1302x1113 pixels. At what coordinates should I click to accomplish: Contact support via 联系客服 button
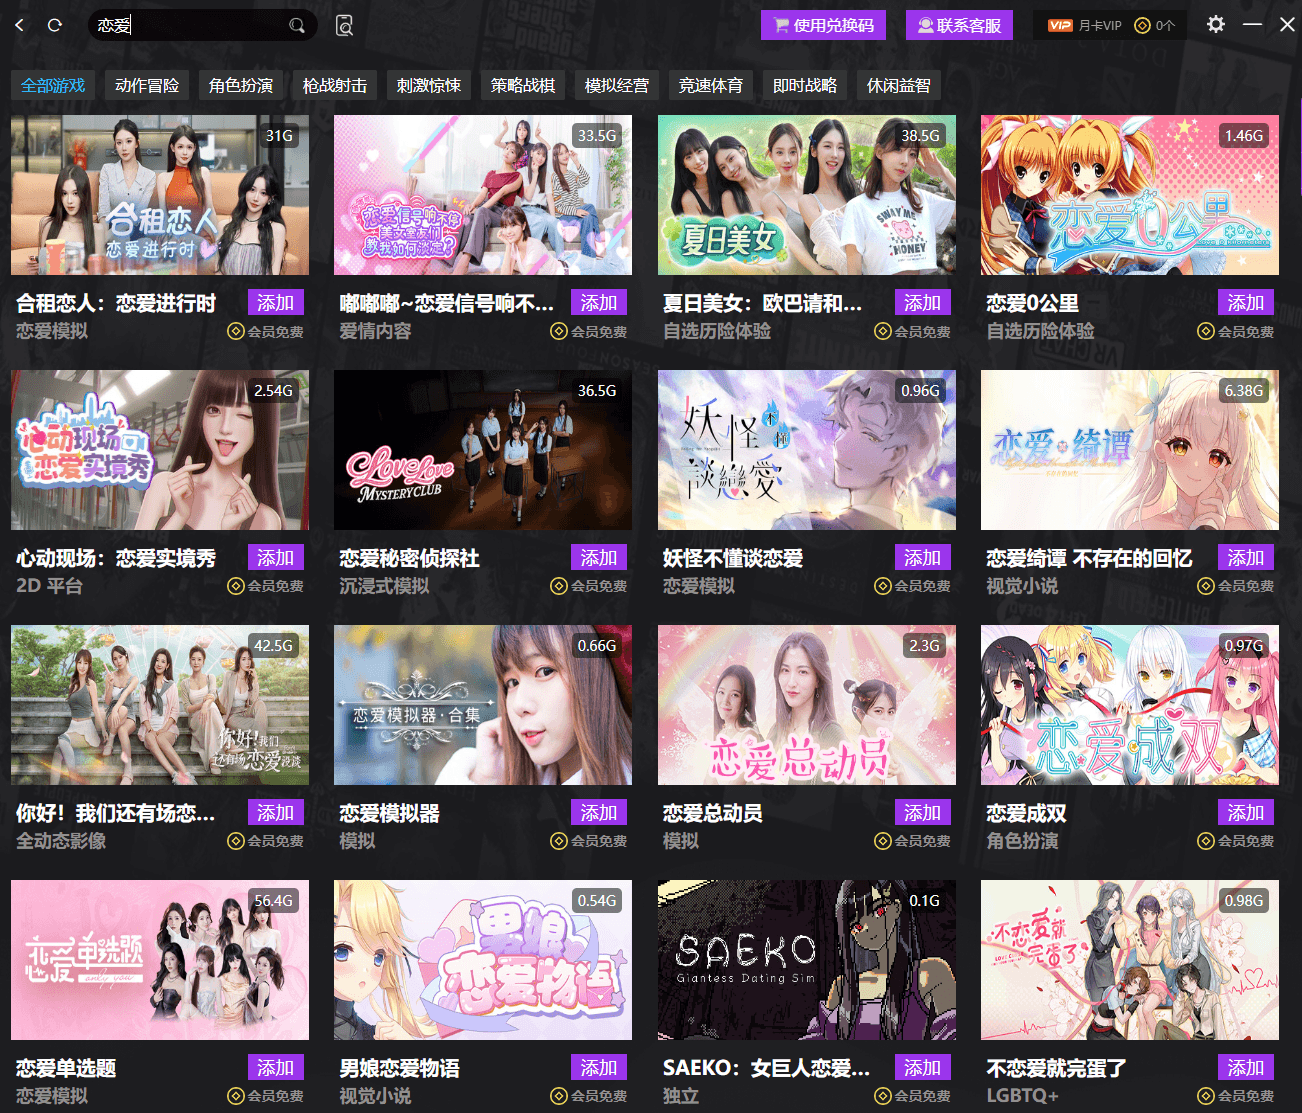pos(960,25)
